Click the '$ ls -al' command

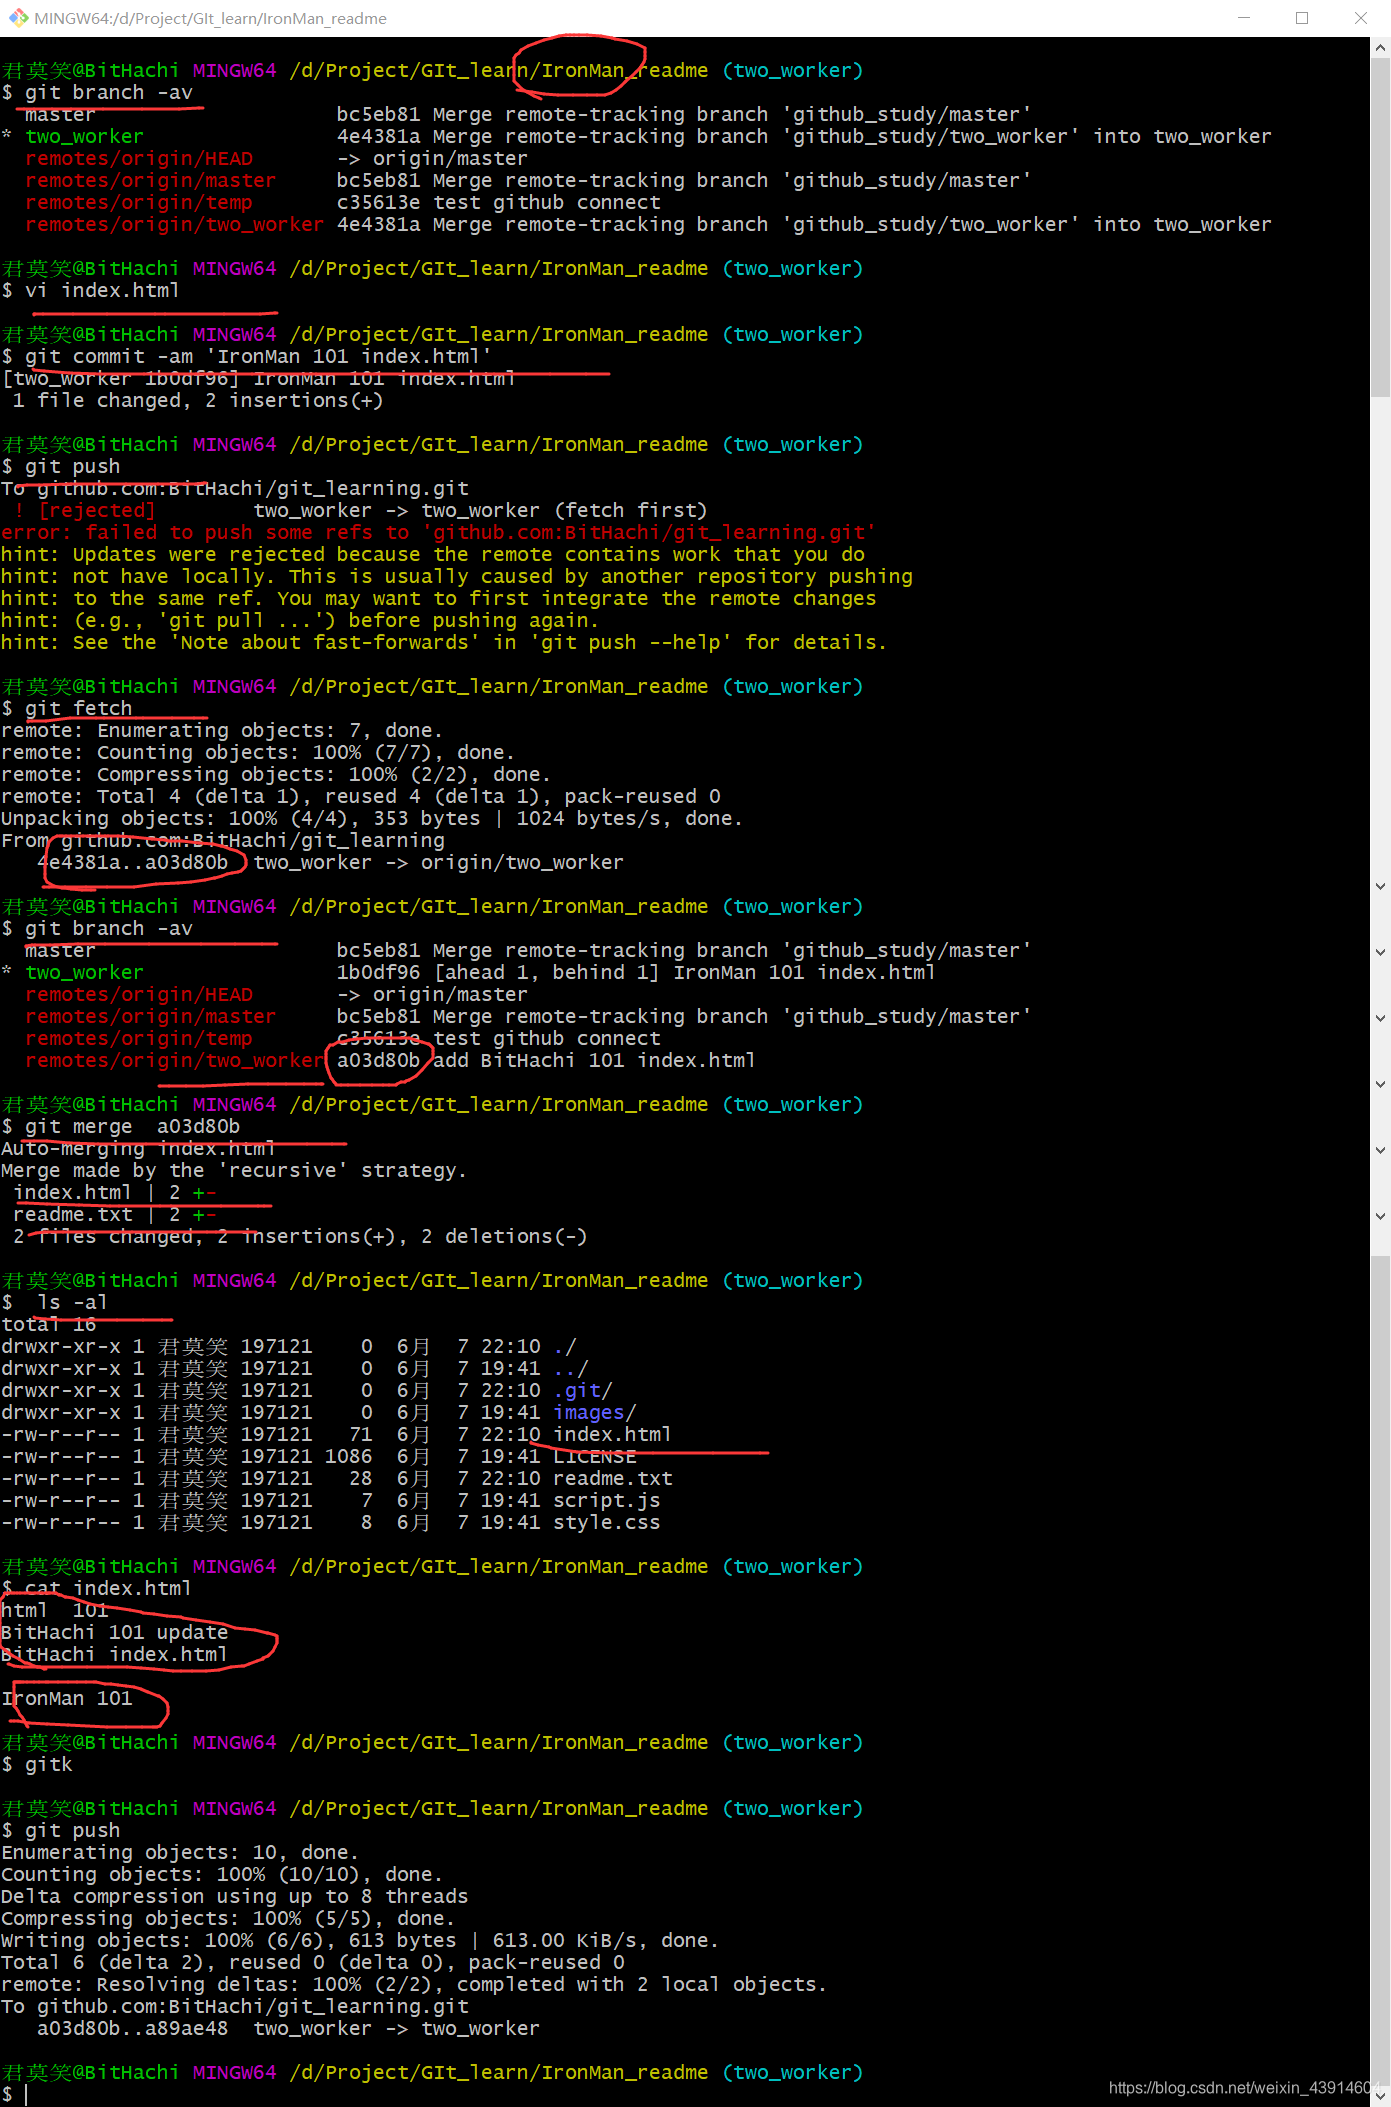pyautogui.click(x=55, y=1302)
